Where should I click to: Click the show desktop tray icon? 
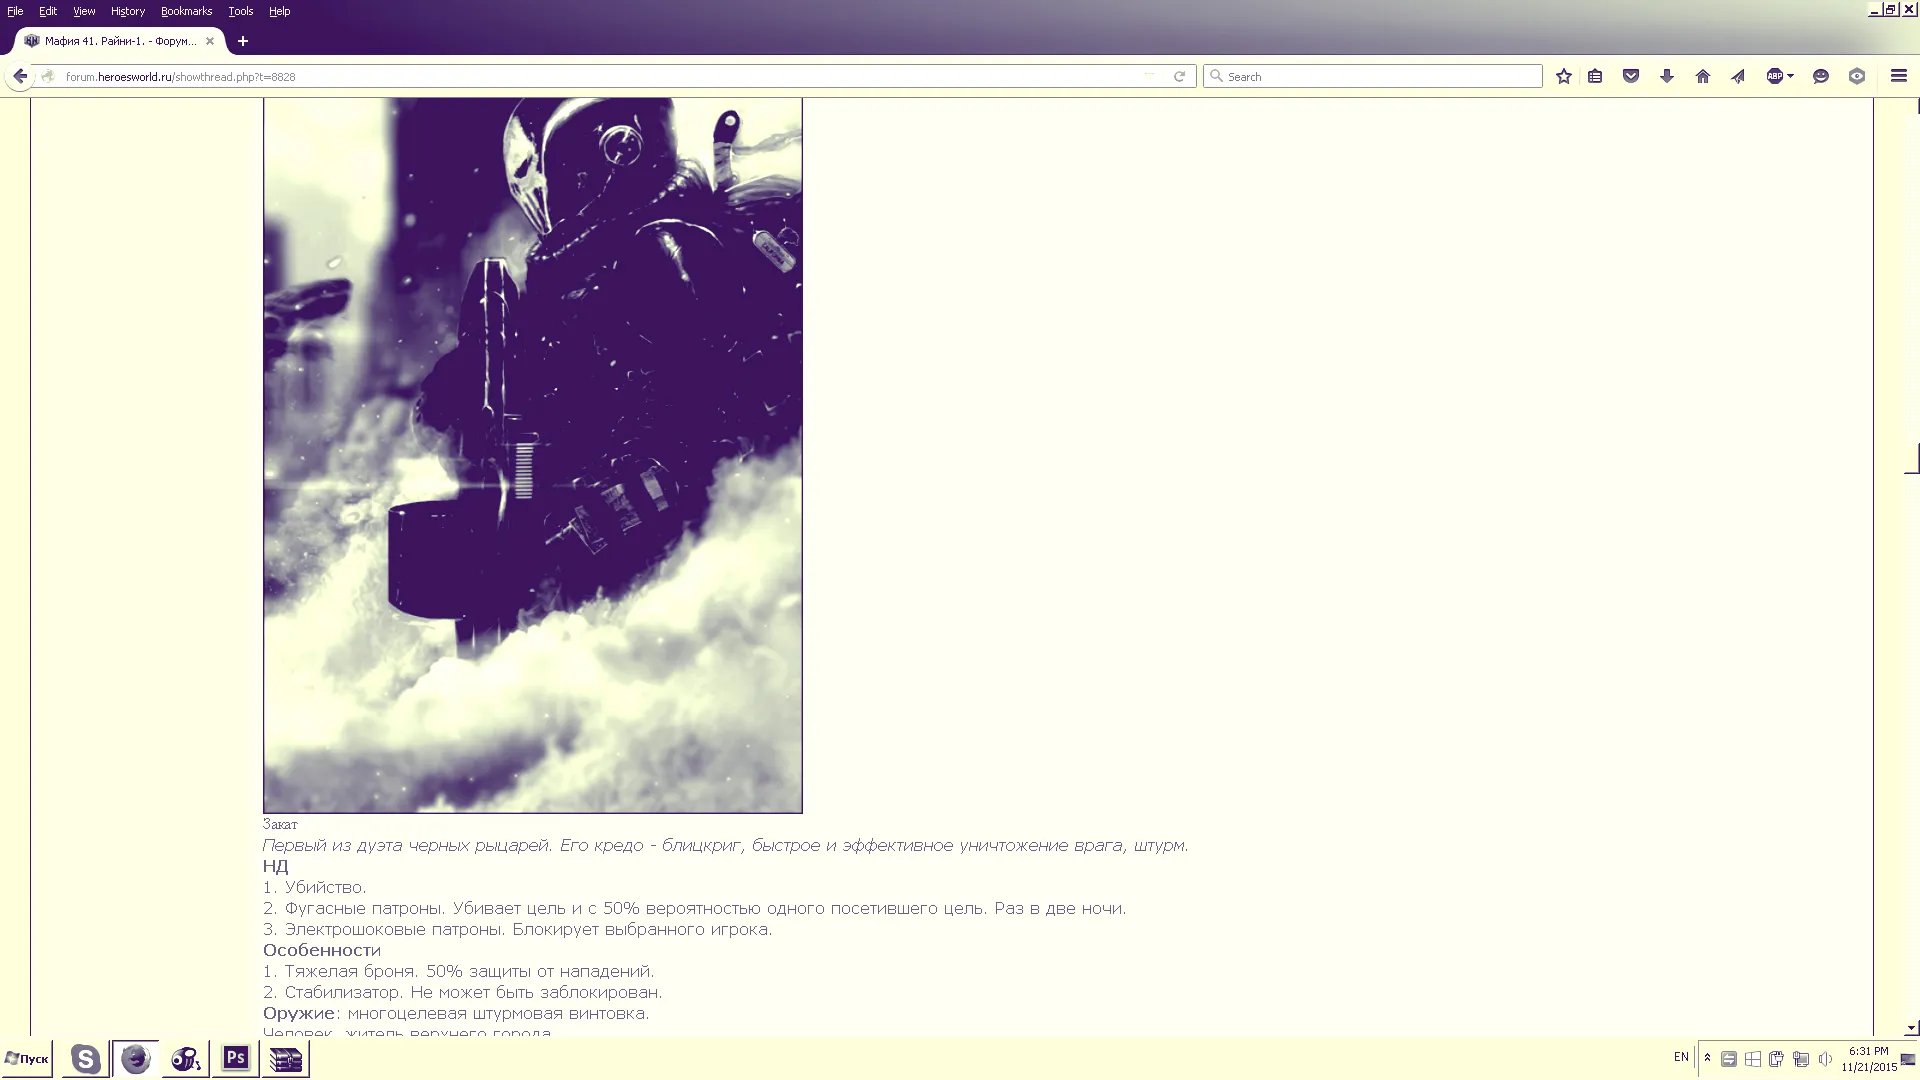1909,1059
